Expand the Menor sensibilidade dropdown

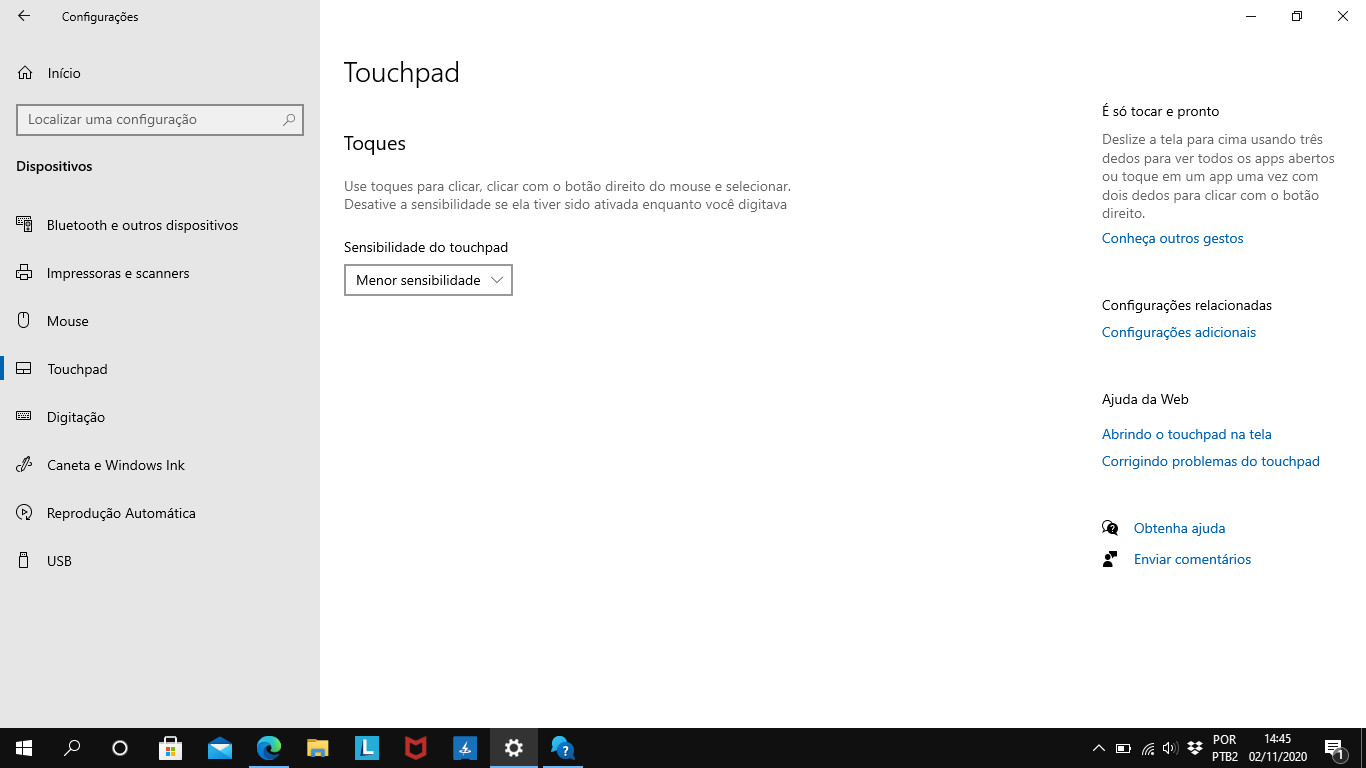pos(428,280)
